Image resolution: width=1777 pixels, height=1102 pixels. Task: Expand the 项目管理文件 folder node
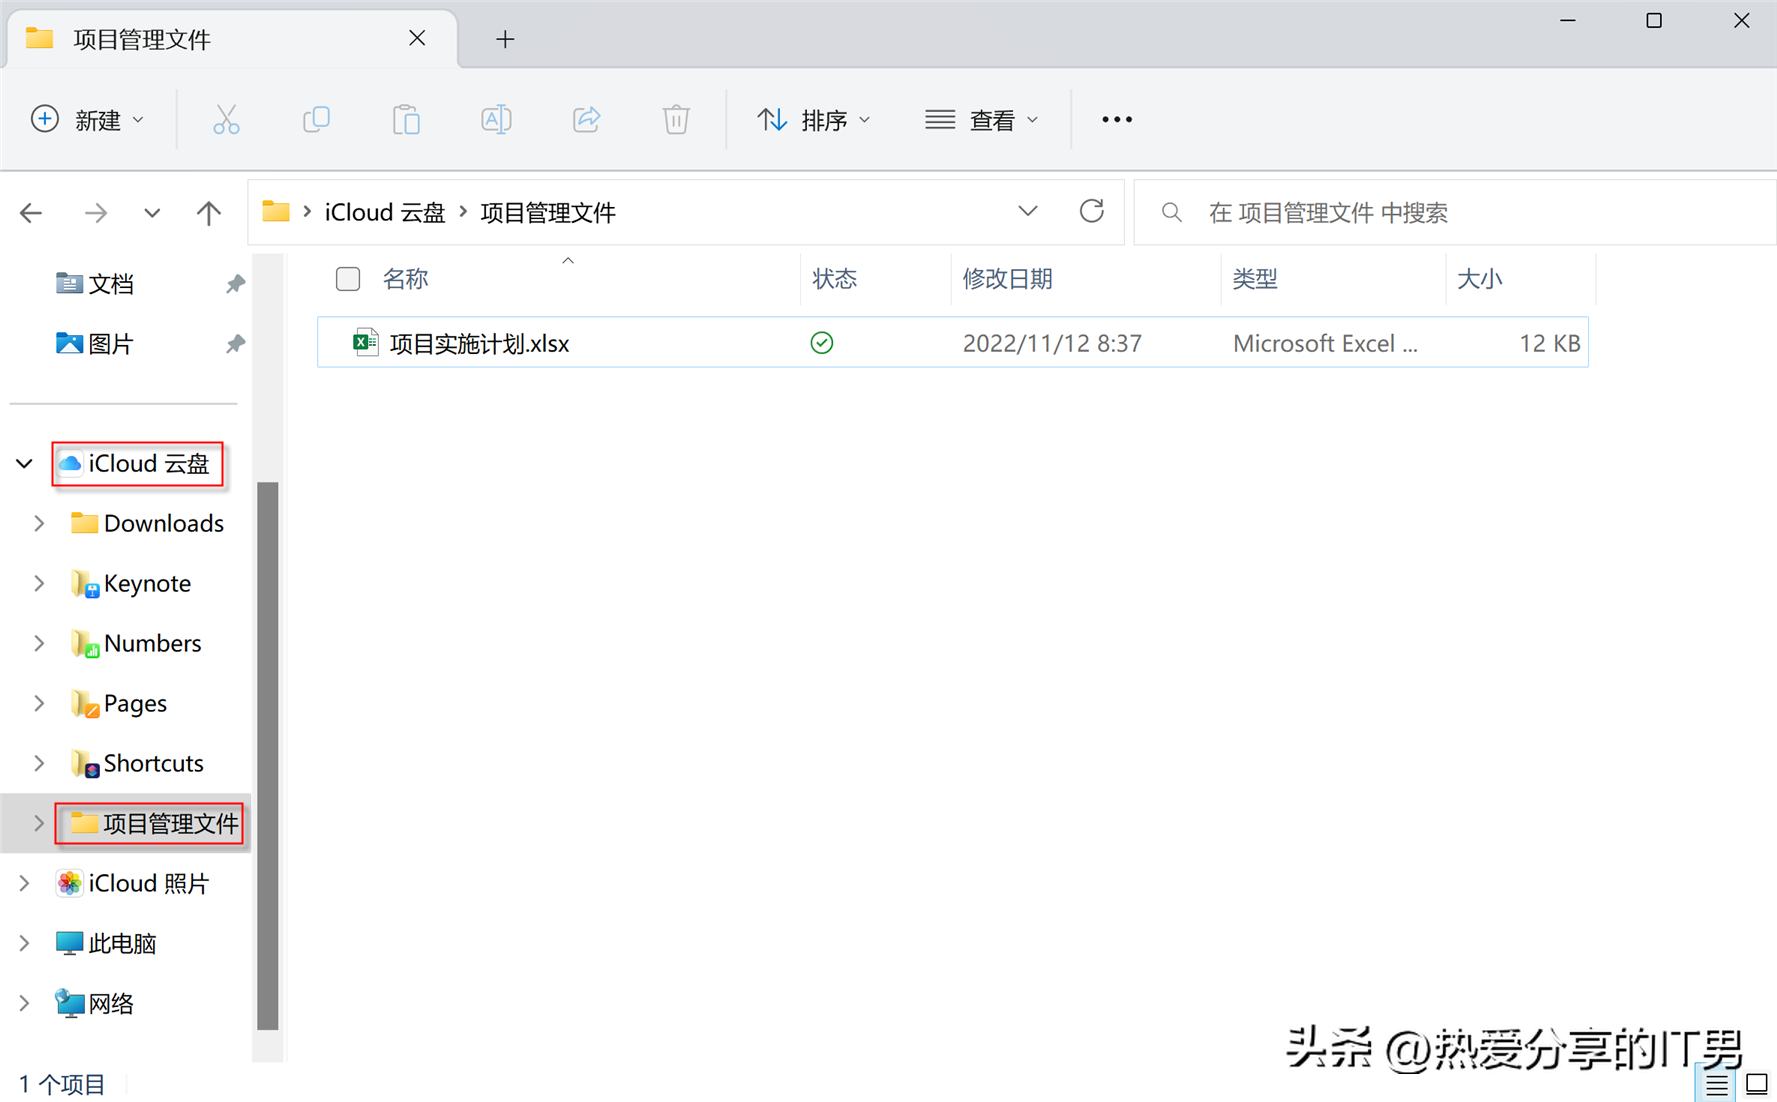tap(39, 823)
